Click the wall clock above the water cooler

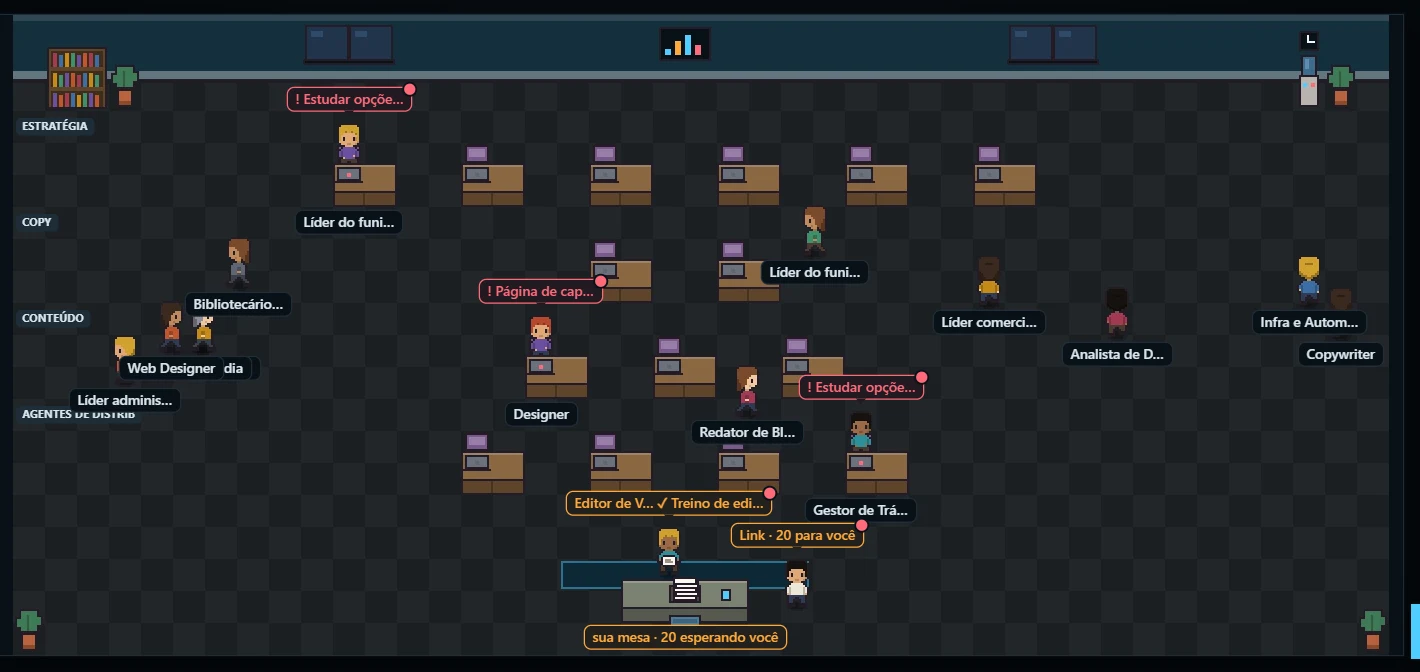pyautogui.click(x=1309, y=41)
